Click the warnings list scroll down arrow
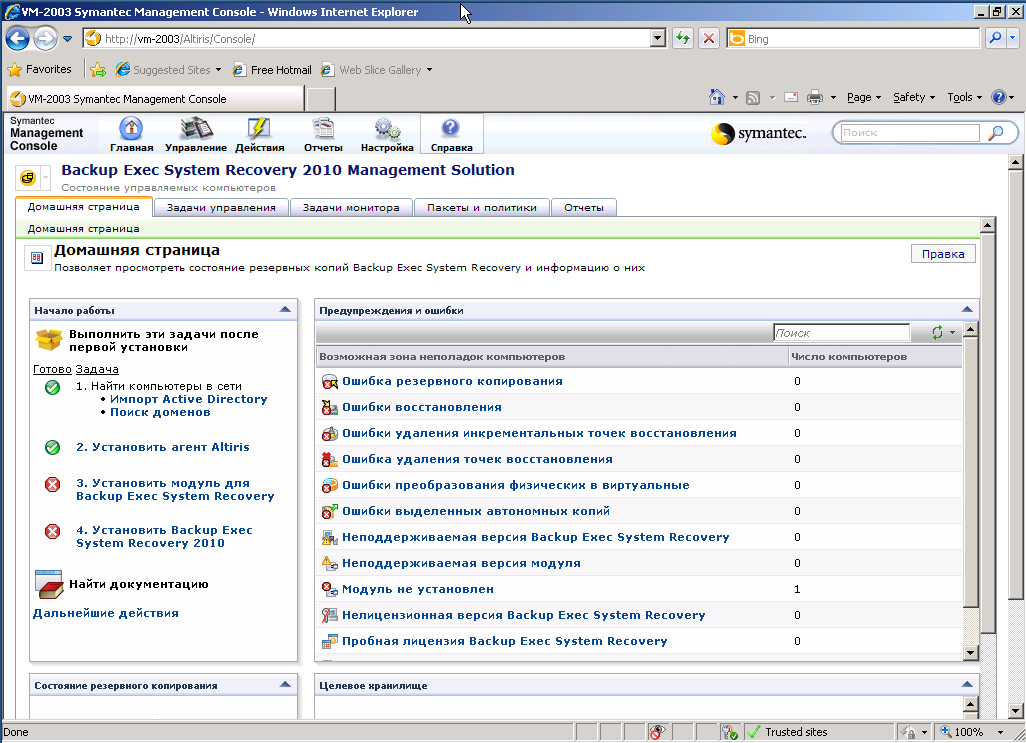The width and height of the screenshot is (1026, 743). tap(969, 652)
